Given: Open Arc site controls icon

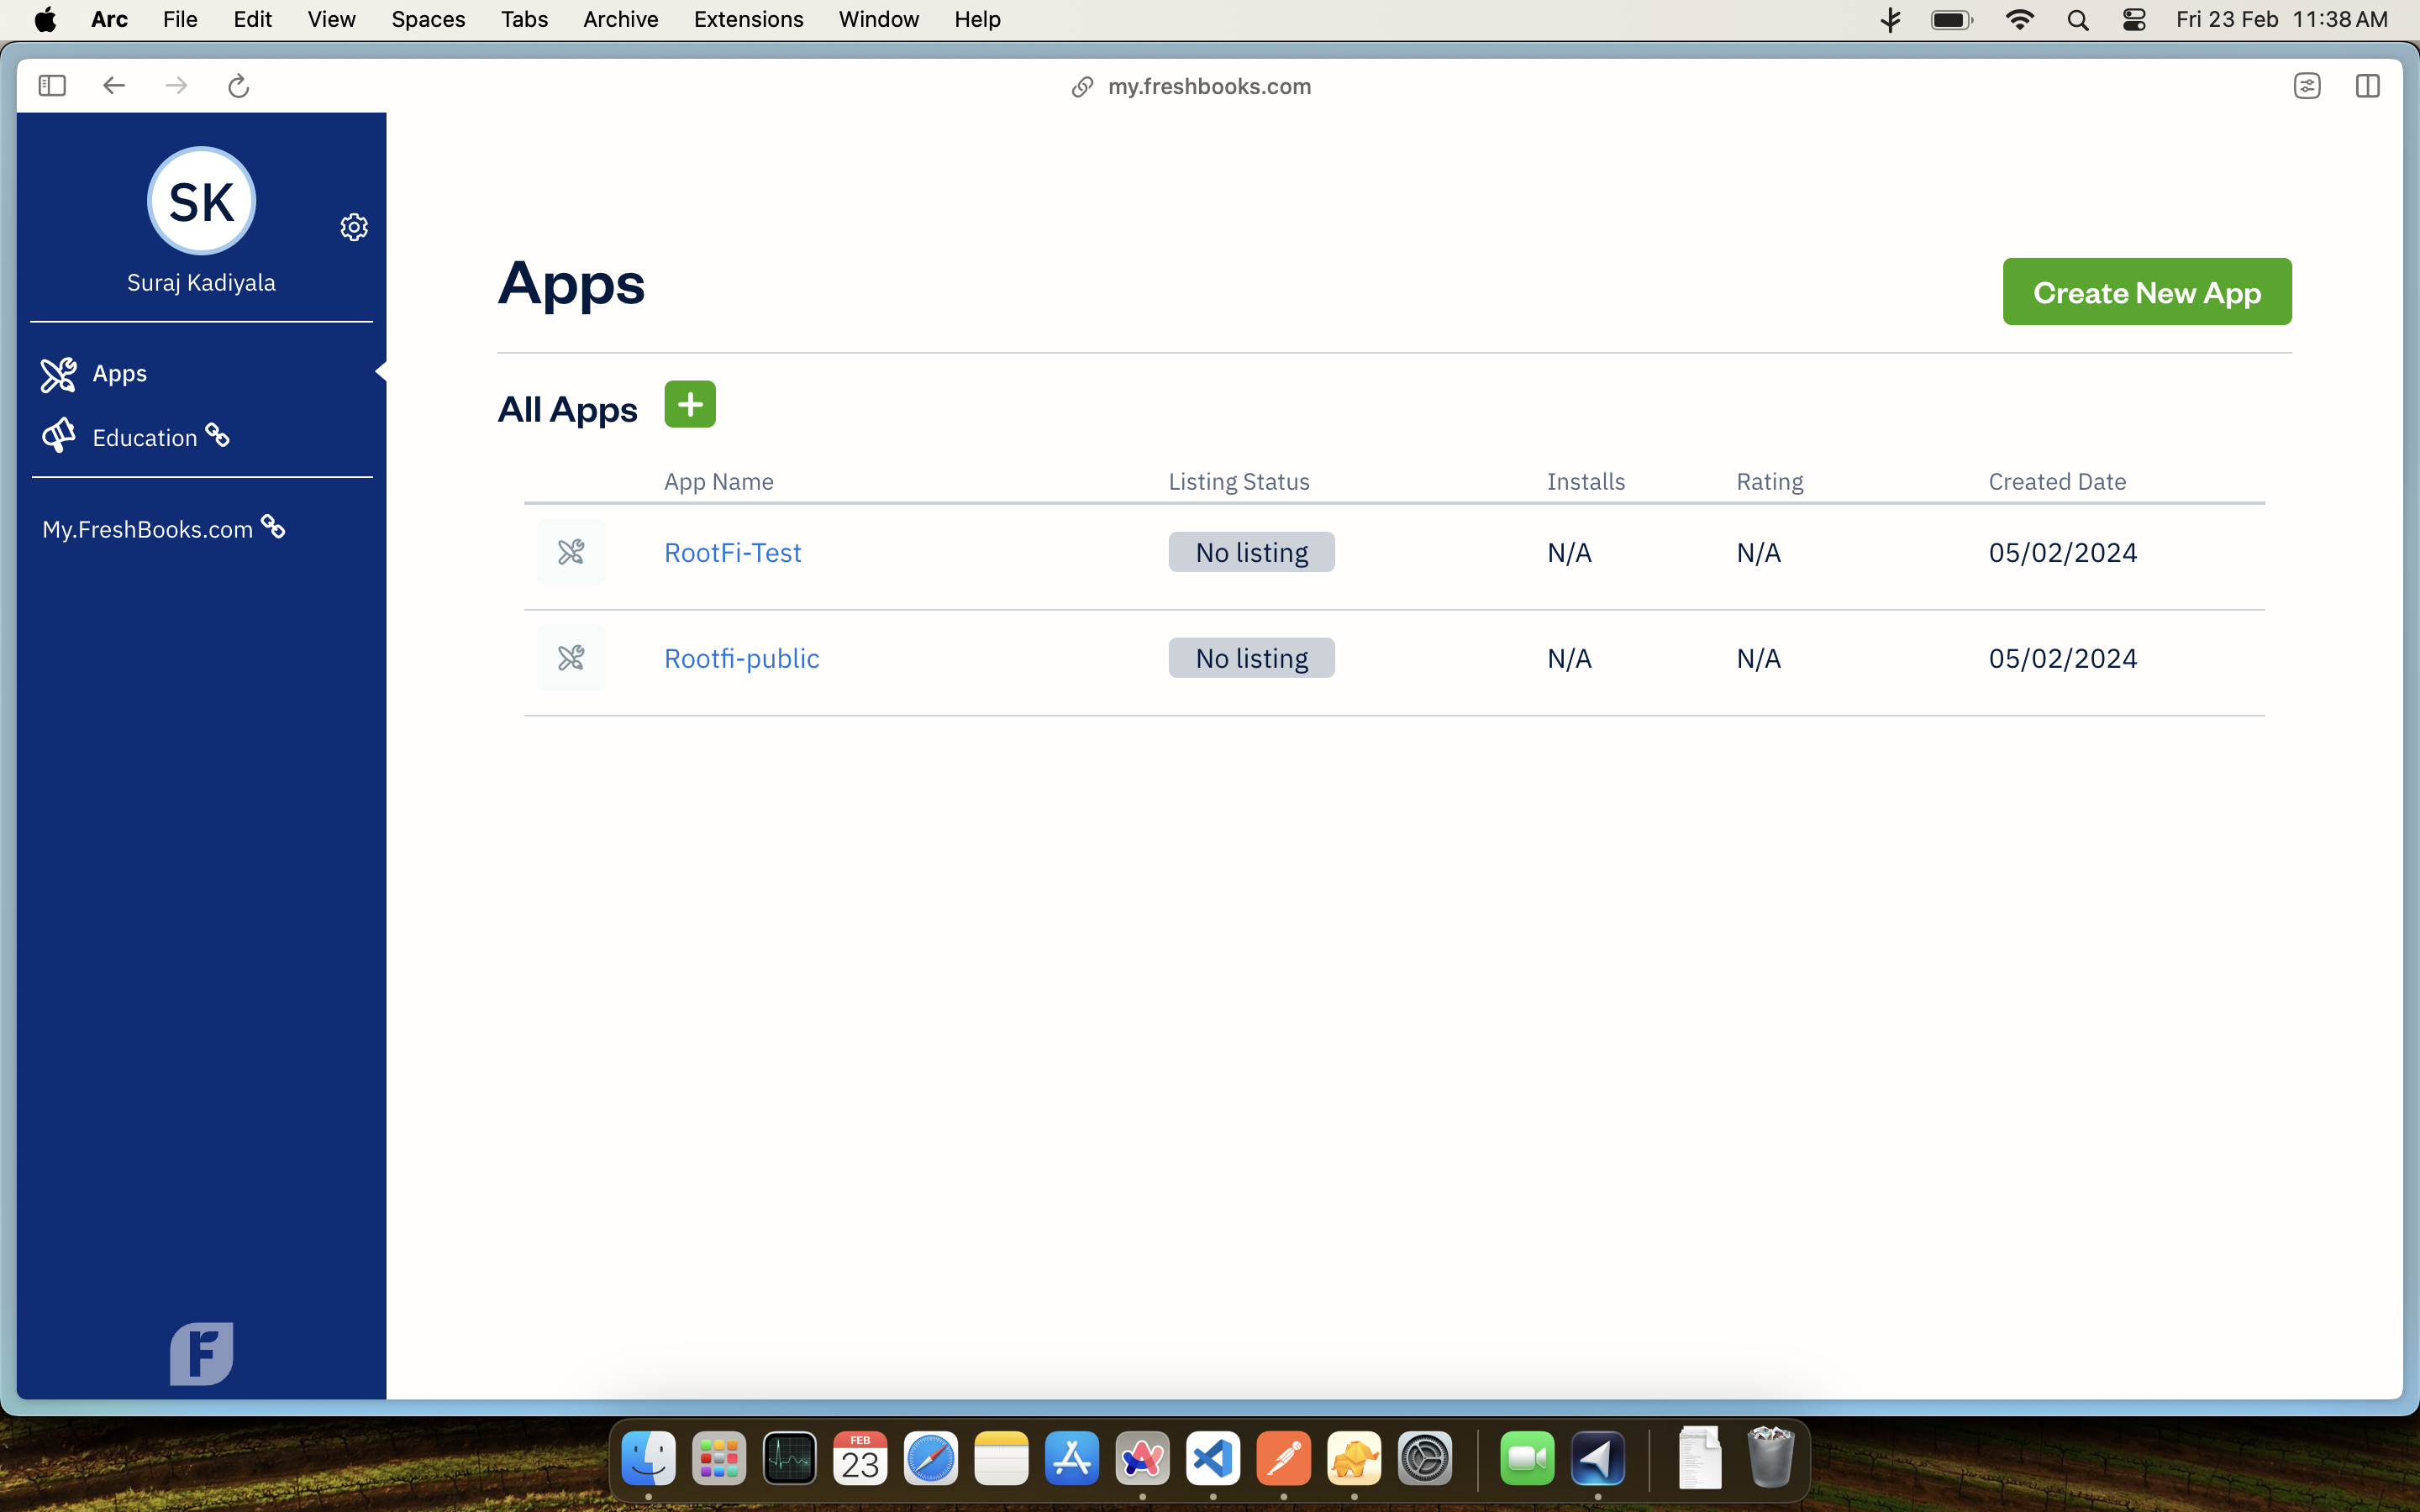Looking at the screenshot, I should [2307, 86].
